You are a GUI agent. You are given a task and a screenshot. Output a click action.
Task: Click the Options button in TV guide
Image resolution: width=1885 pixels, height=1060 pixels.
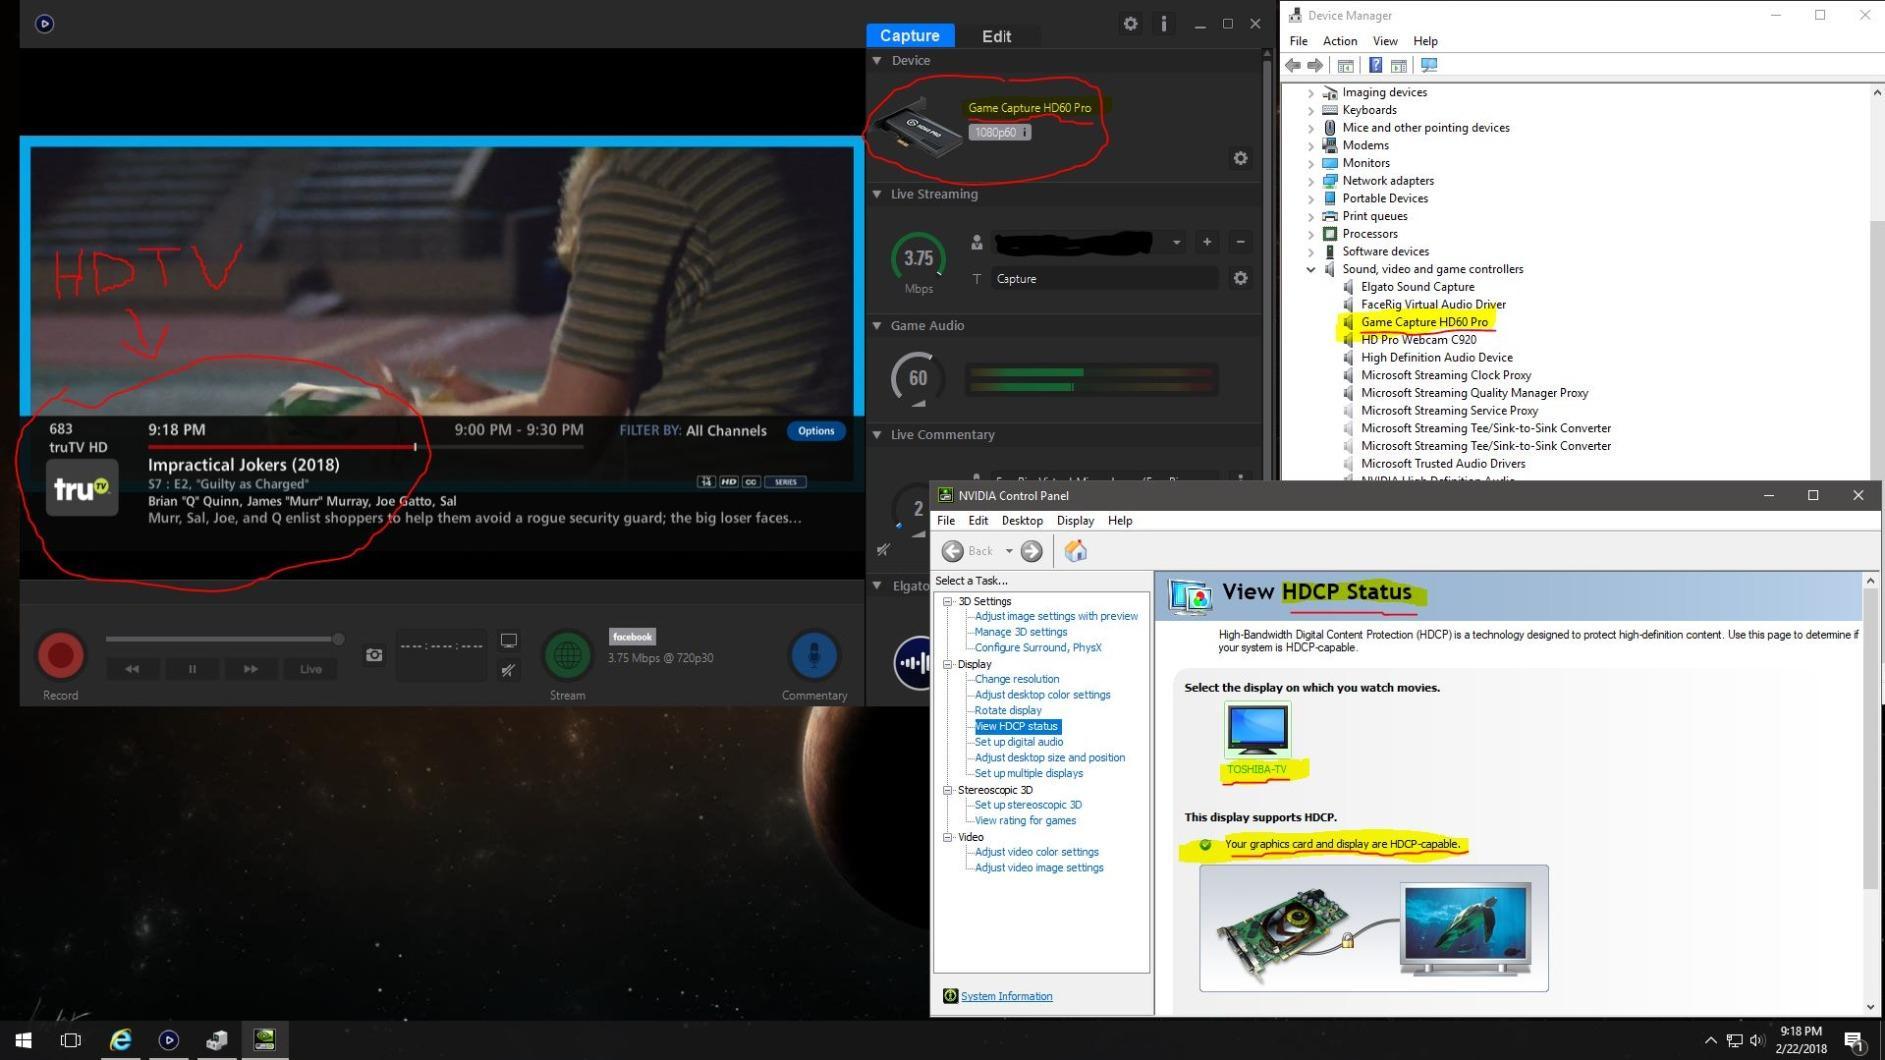(816, 431)
